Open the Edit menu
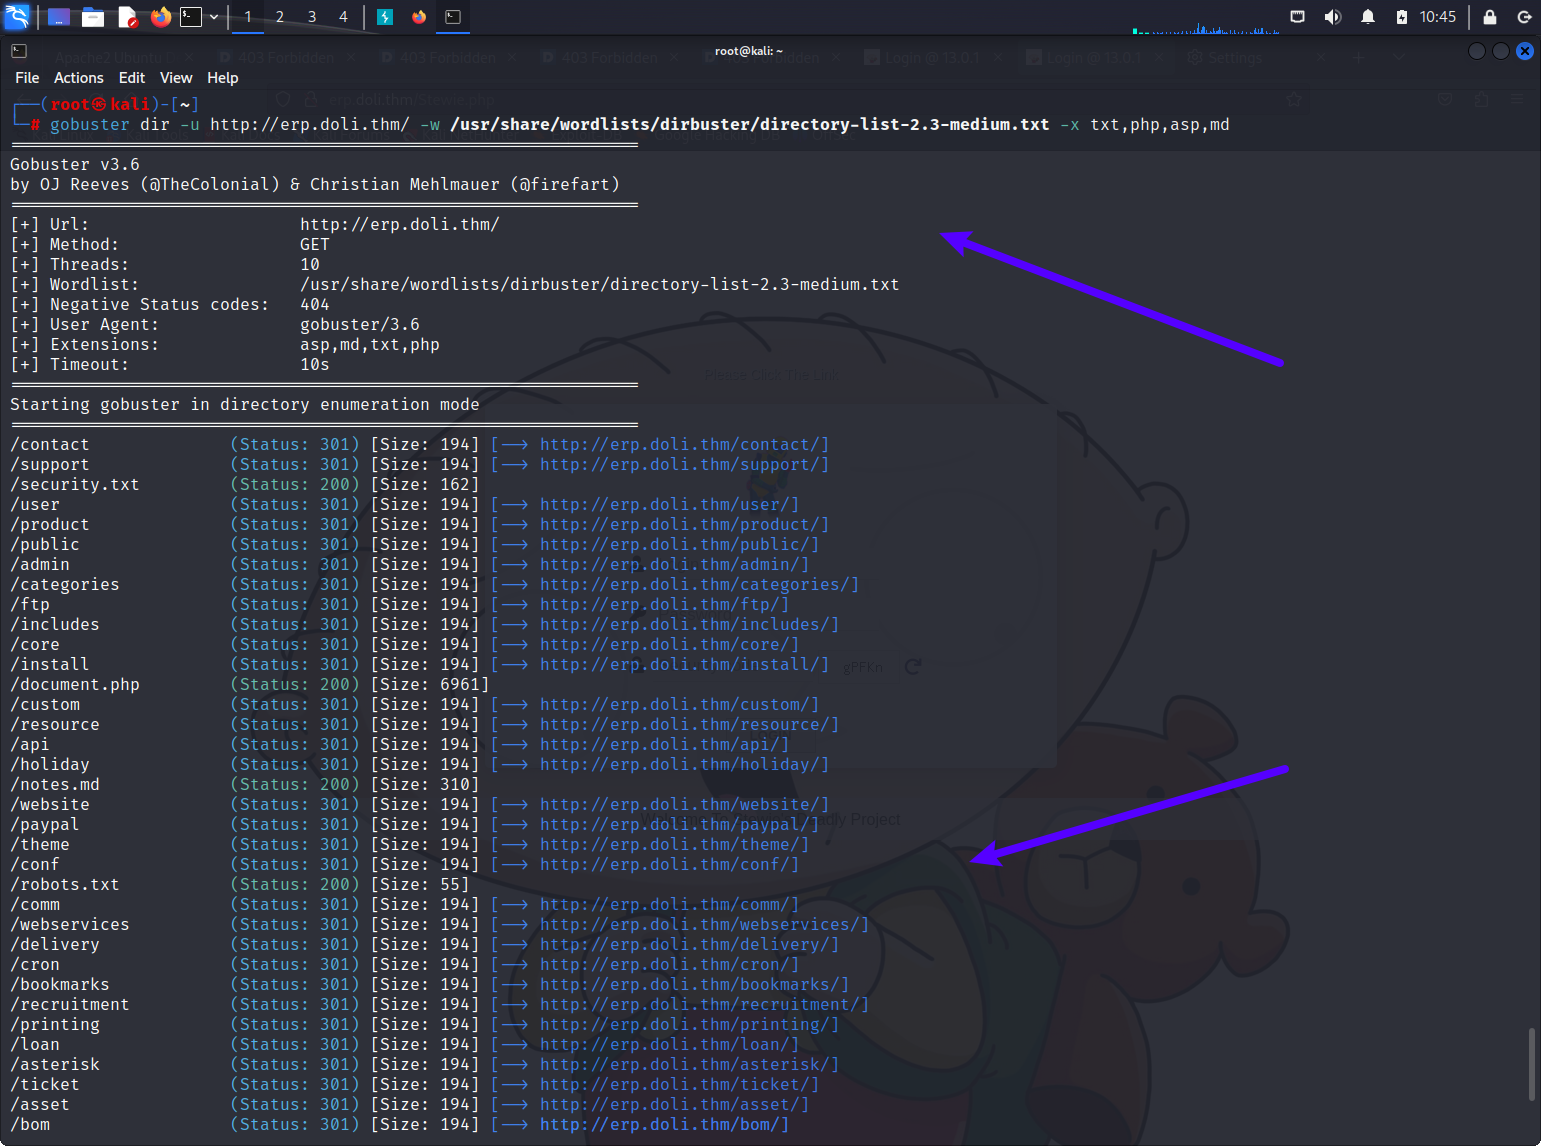This screenshot has width=1541, height=1146. 132,78
